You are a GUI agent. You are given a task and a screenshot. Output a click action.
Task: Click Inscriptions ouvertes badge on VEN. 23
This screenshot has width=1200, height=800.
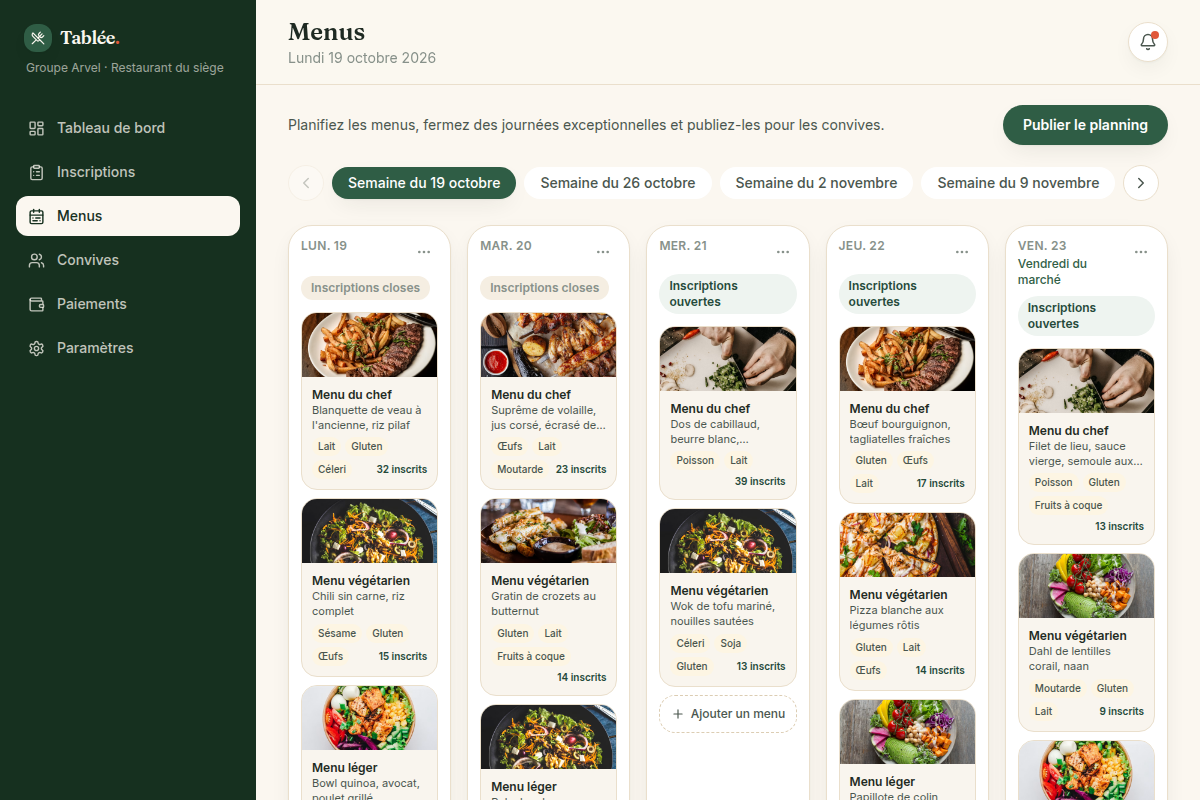coord(1086,316)
